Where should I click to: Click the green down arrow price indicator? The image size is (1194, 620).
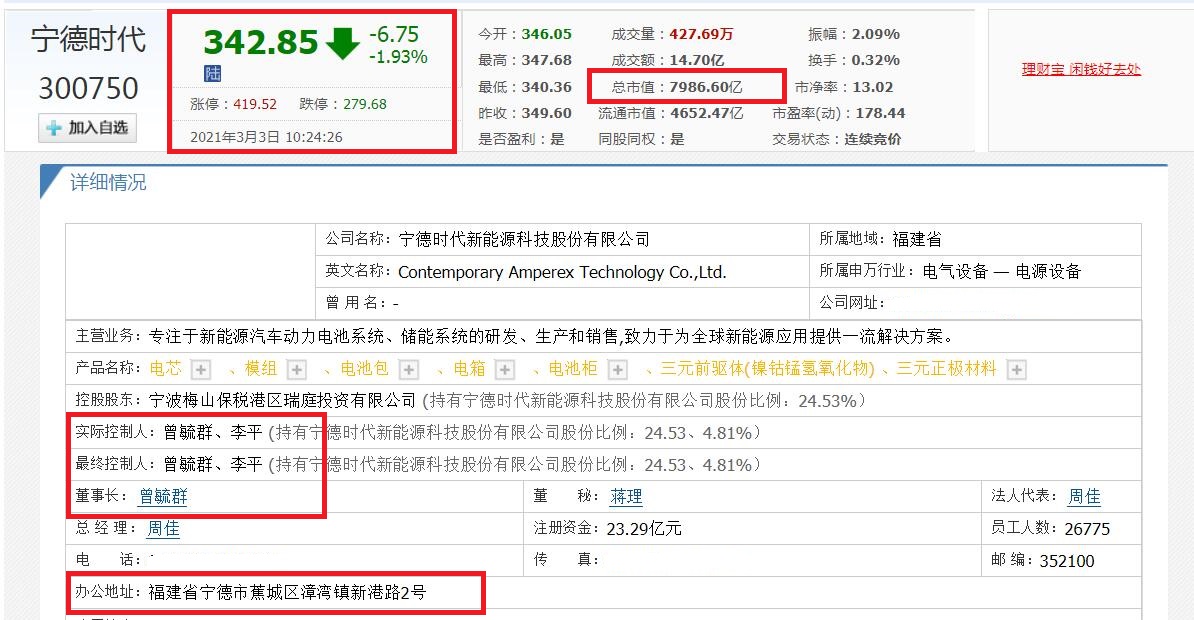343,43
